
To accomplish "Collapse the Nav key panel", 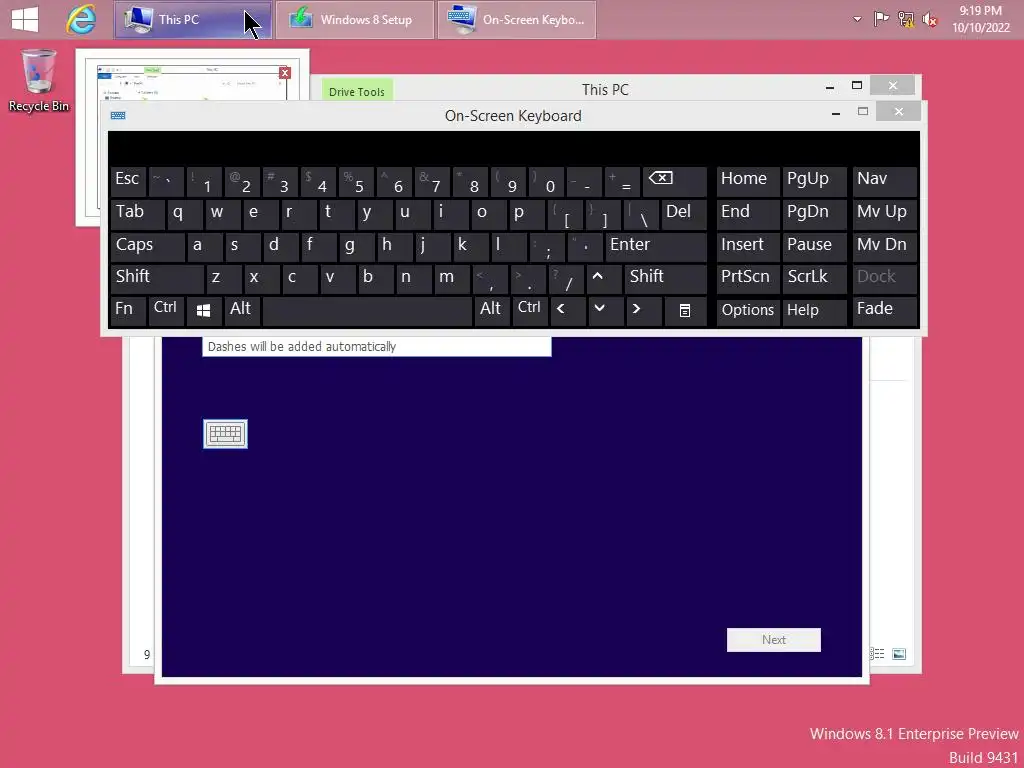I will [885, 180].
